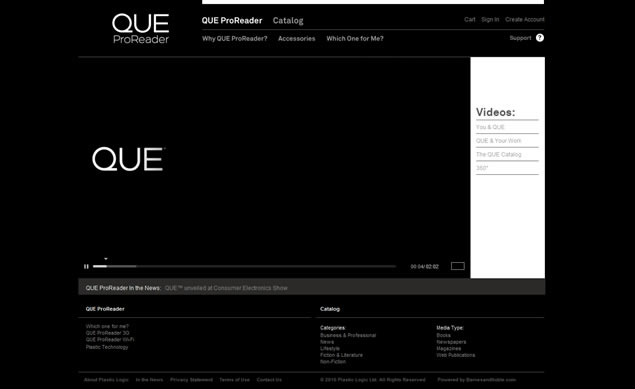Viewport: 635px width, 389px height.
Task: Click the Create Account link
Action: click(524, 19)
